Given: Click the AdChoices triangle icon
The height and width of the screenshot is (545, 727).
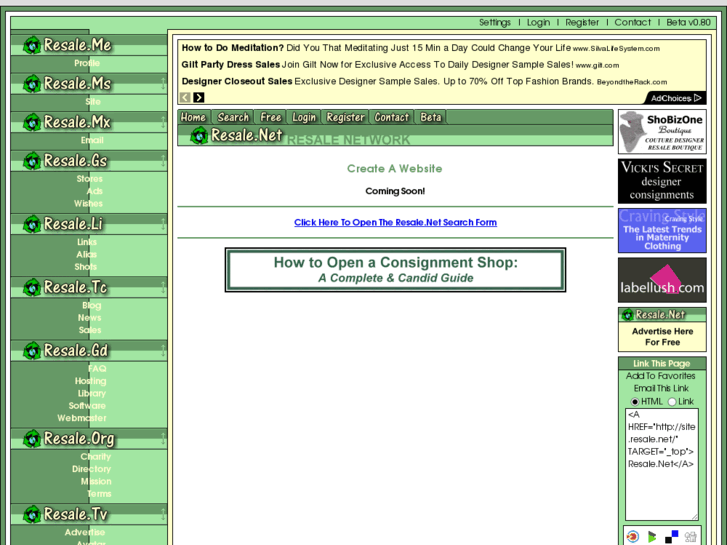Looking at the screenshot, I should coord(697,98).
